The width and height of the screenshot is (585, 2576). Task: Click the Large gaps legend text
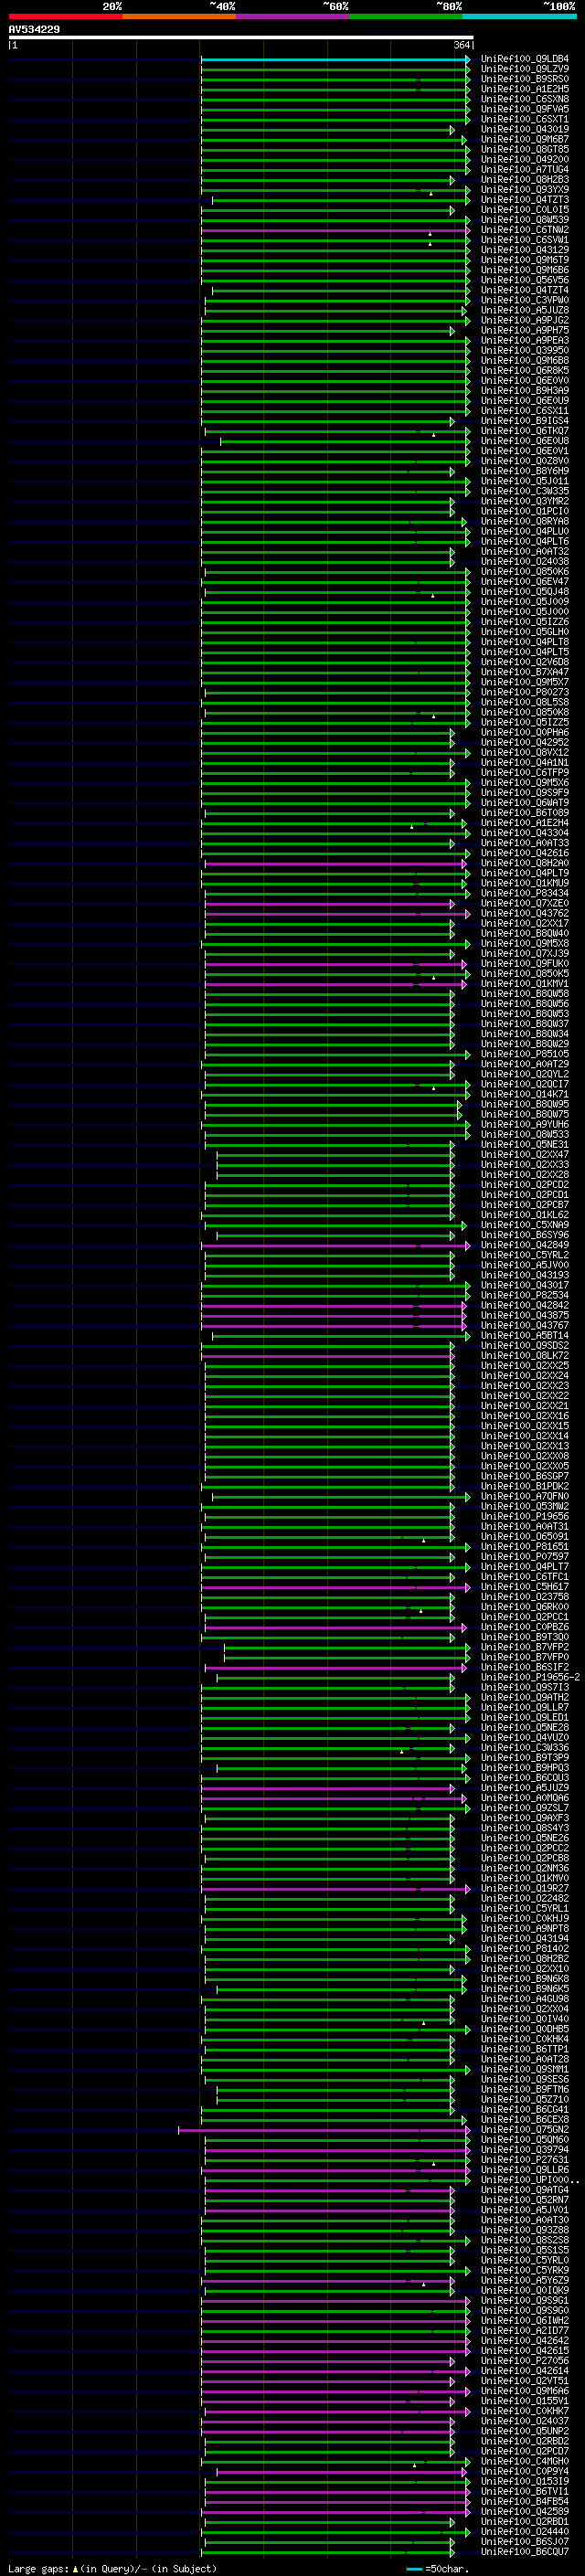click(39, 2568)
